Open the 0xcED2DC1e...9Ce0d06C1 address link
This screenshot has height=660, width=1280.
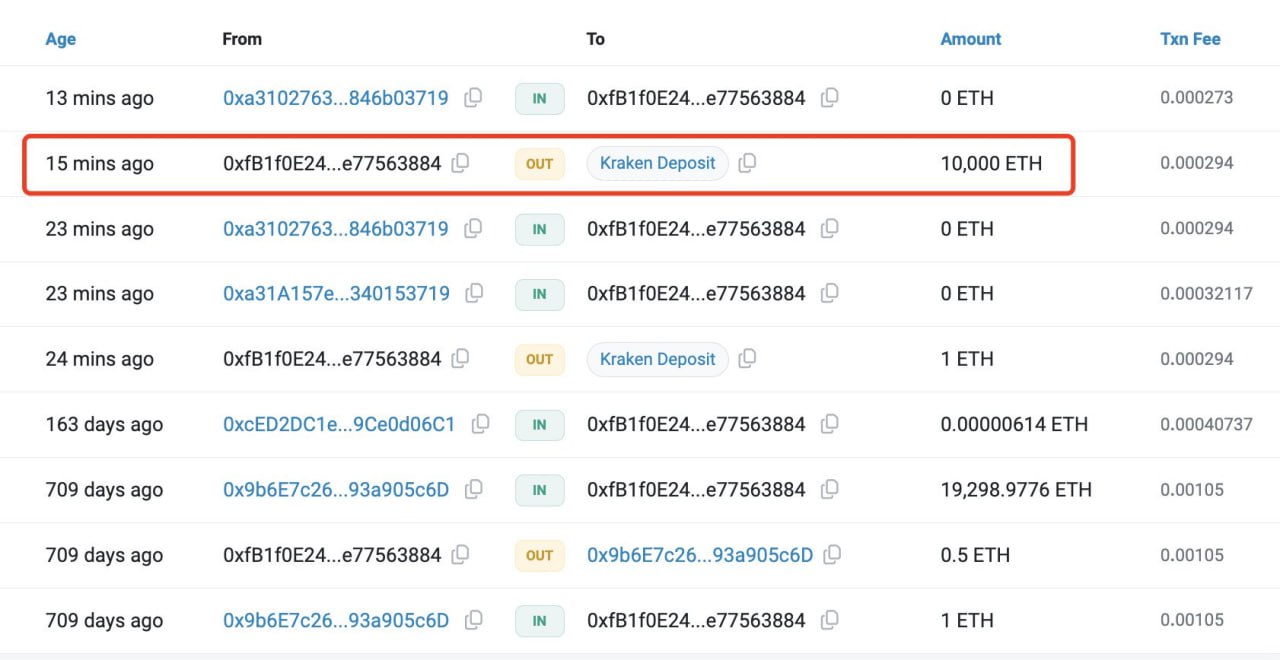338,424
